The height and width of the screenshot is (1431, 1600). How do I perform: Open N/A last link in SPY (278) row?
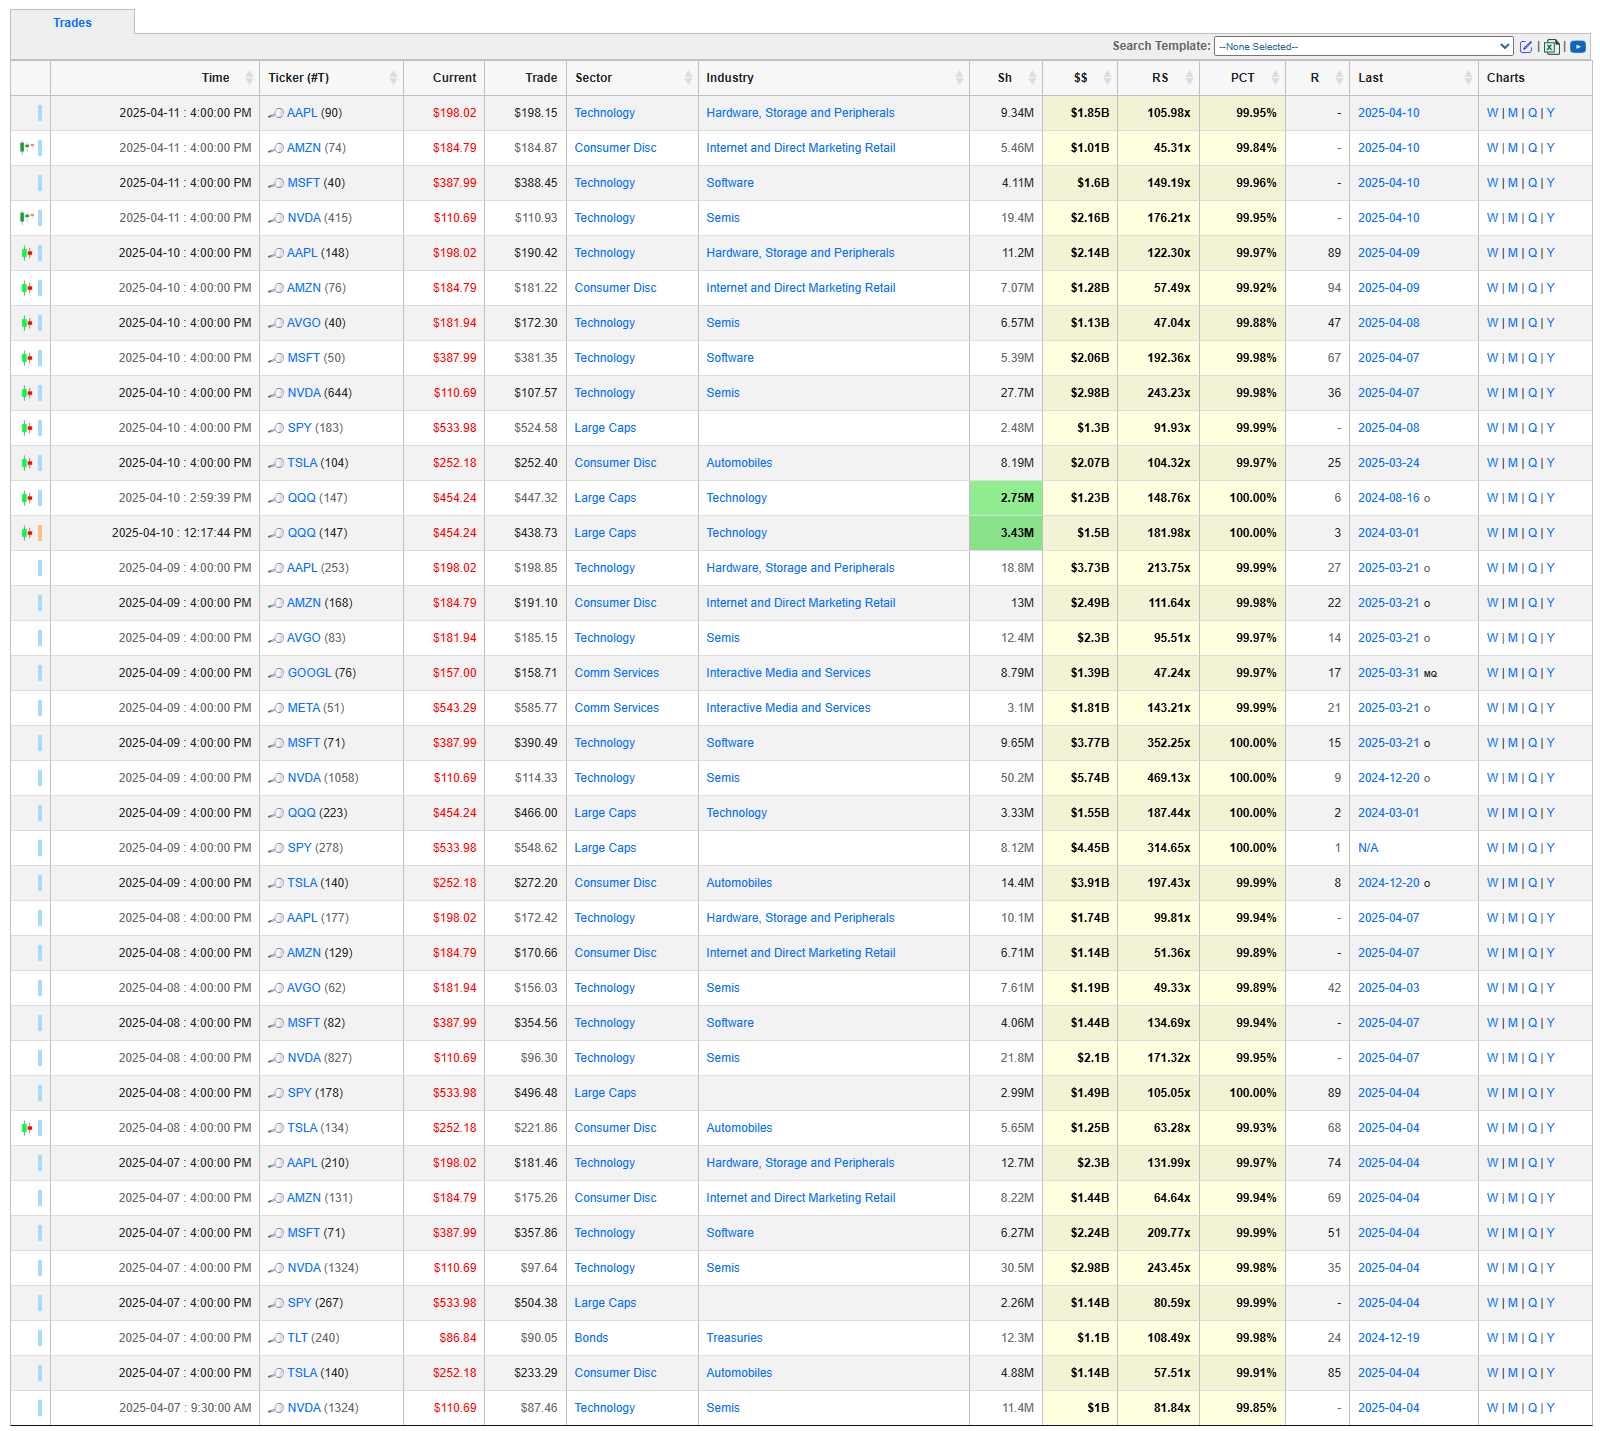tap(1368, 848)
